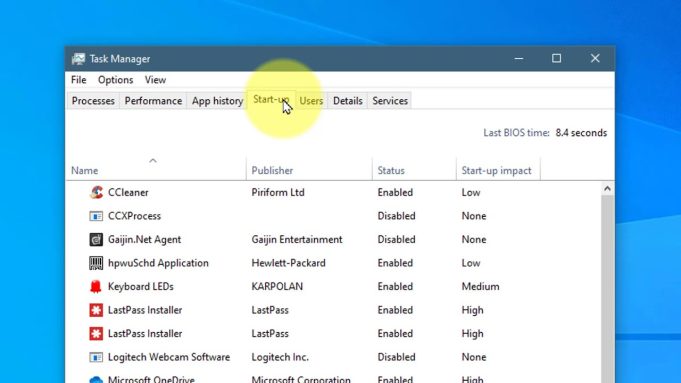Open the View menu
Screen dimensions: 681x383
tap(155, 80)
